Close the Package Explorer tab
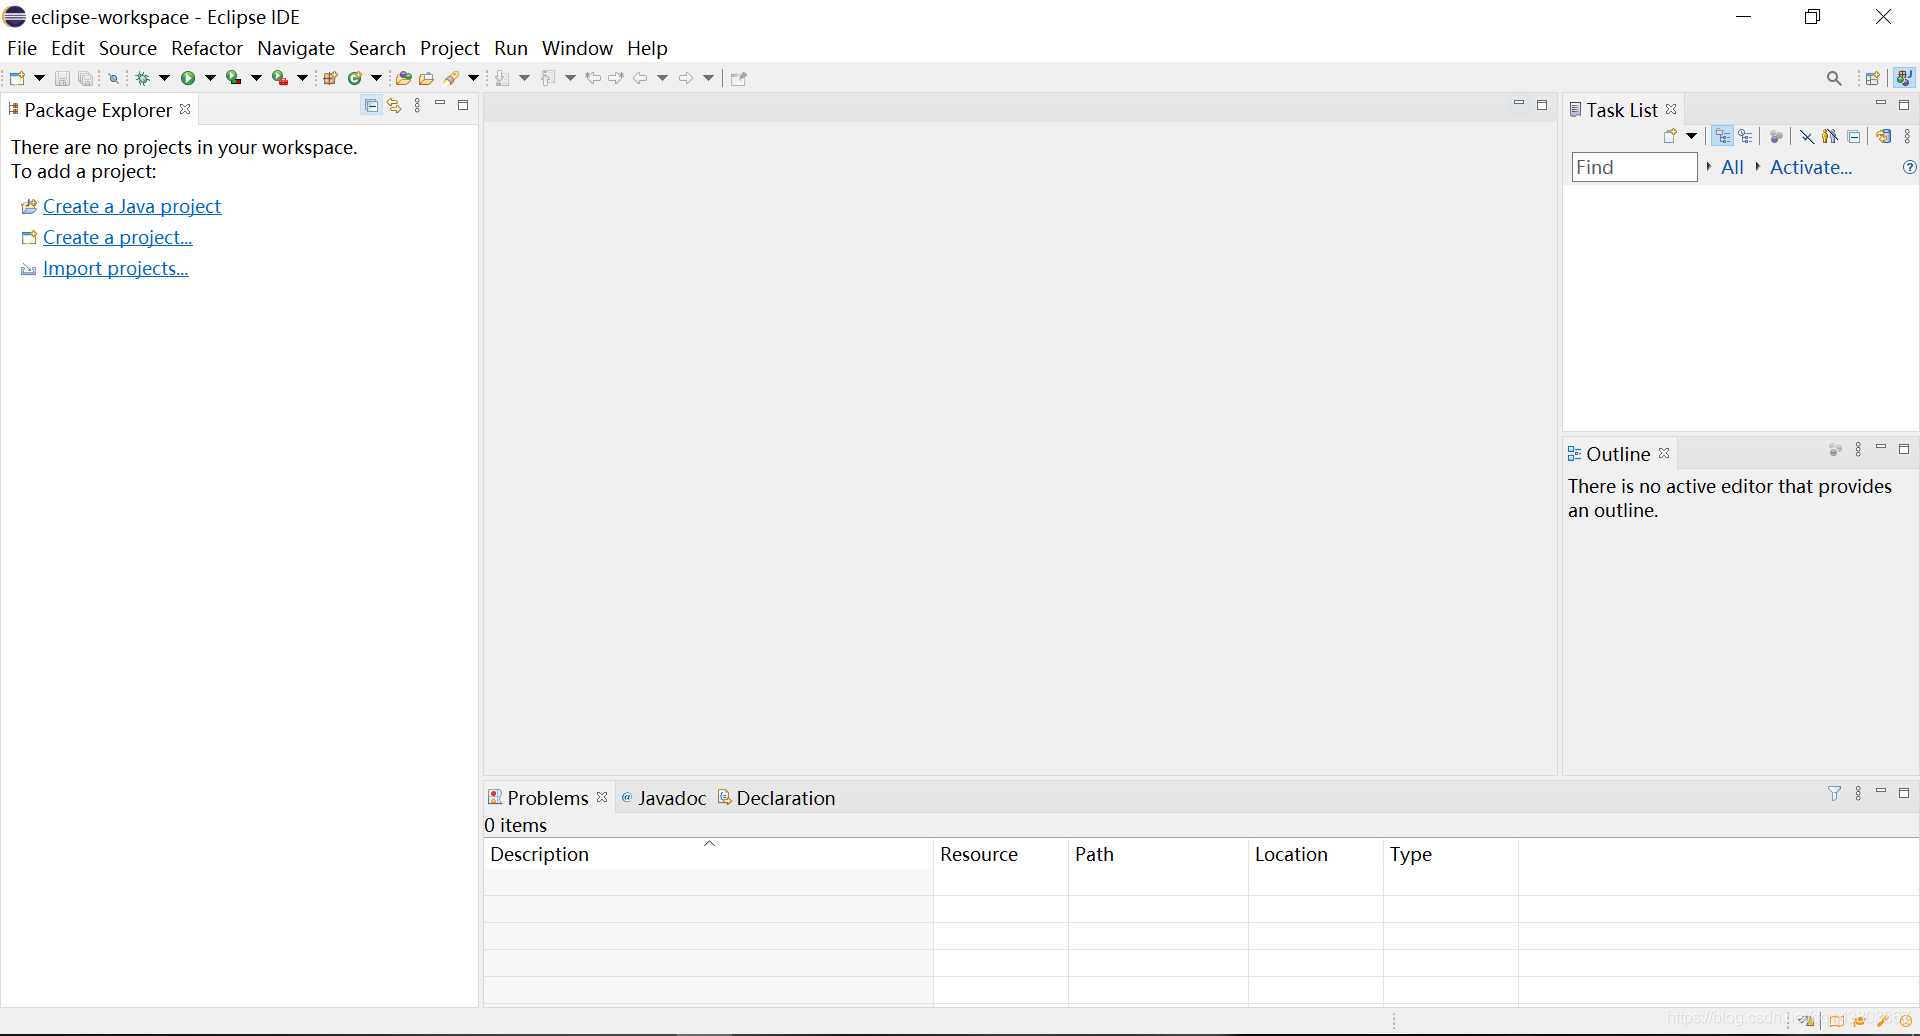The image size is (1920, 1036). 185,109
